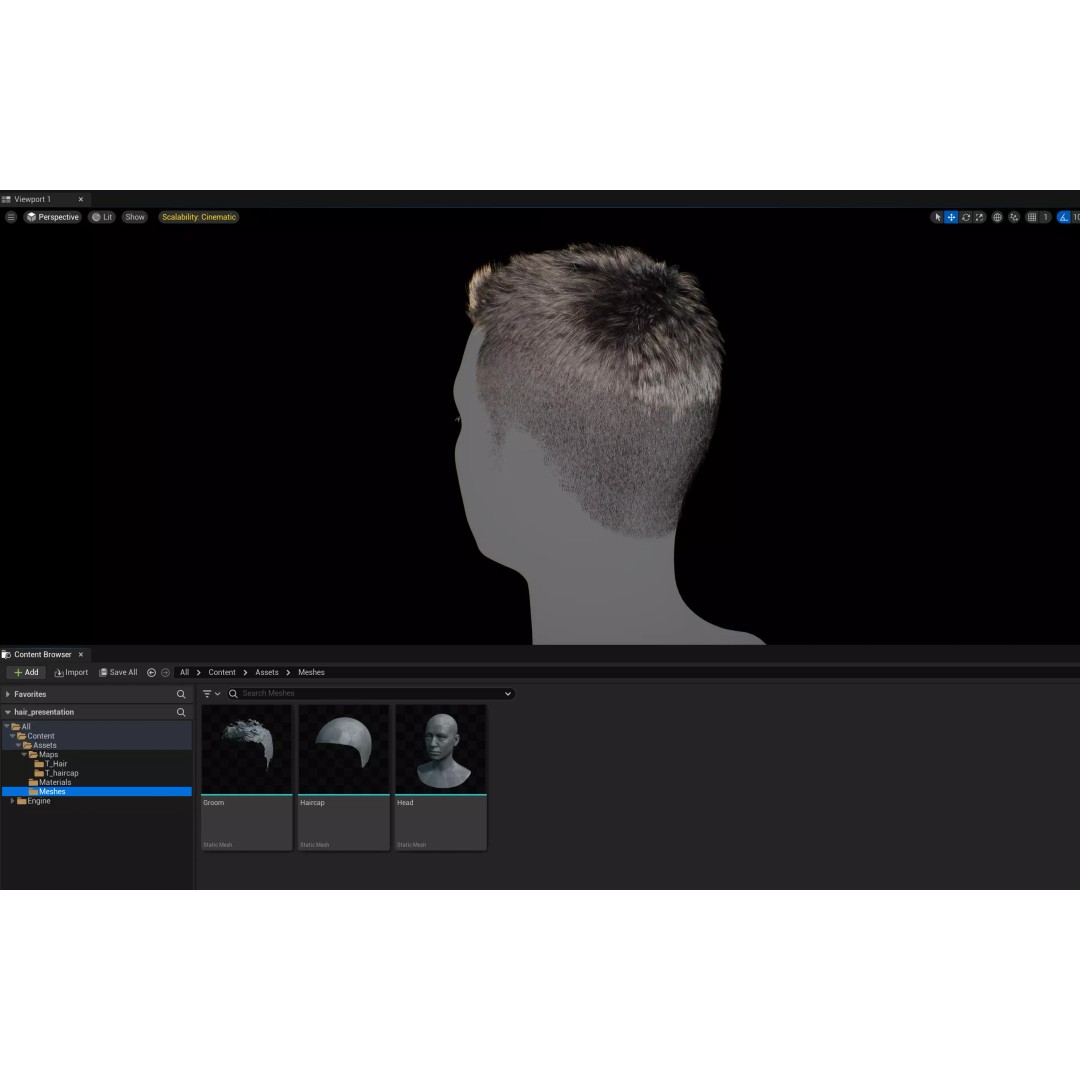Click the green Add button
The image size is (1080, 1080).
25,672
